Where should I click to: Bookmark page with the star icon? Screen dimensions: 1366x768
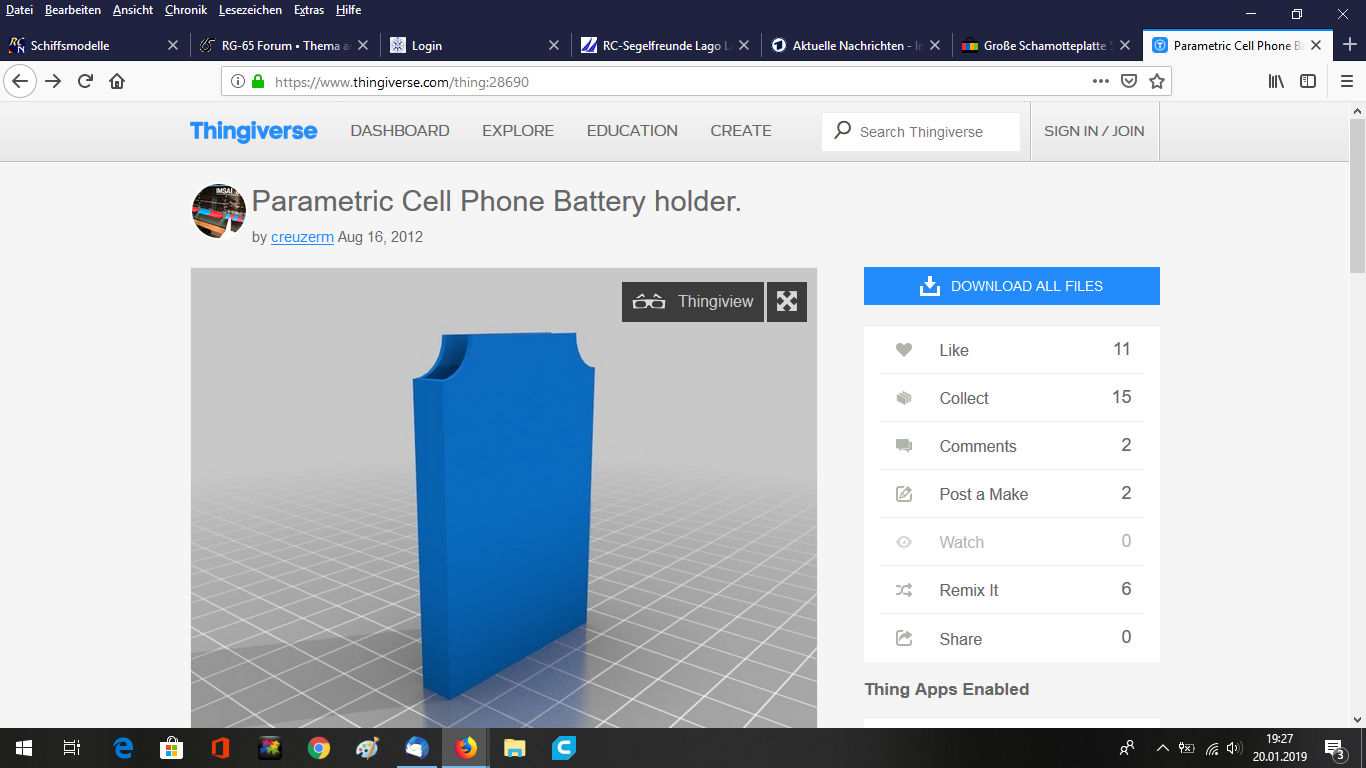point(1157,82)
